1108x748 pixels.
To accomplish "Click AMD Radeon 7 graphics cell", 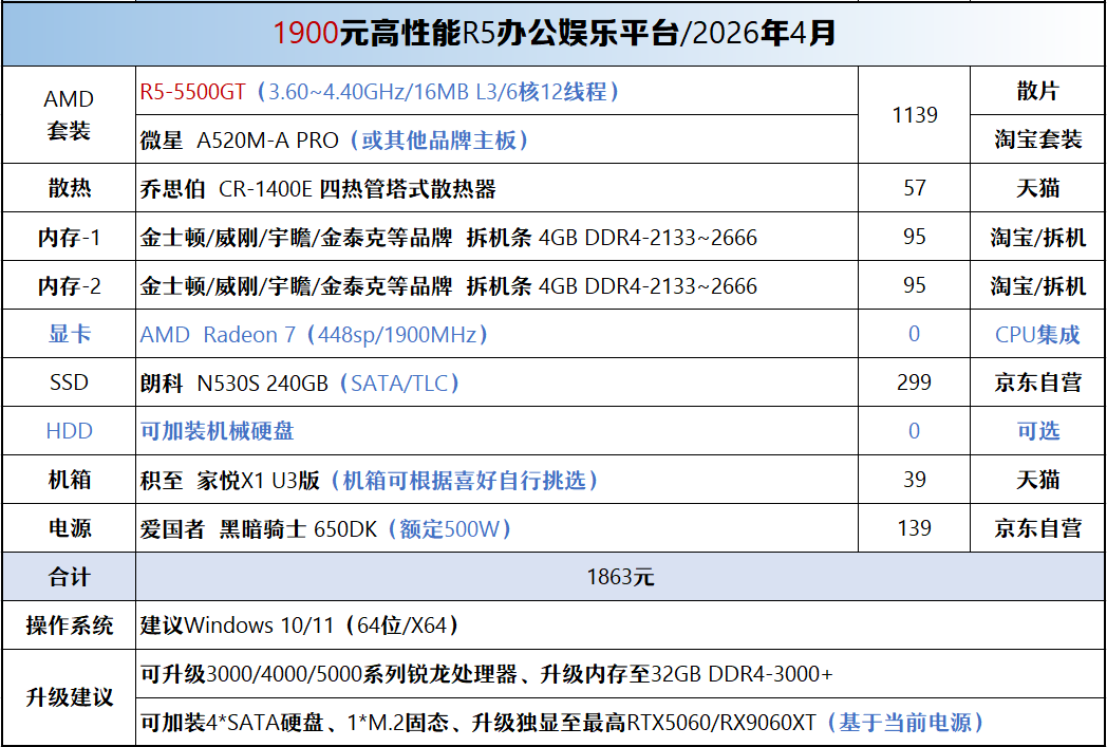I will click(x=496, y=333).
